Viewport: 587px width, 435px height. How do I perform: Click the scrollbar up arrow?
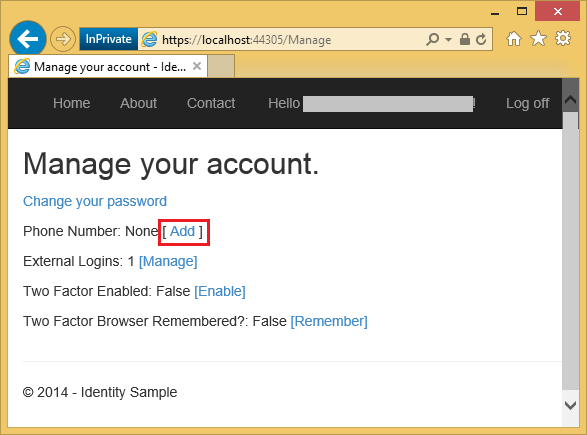(x=570, y=100)
